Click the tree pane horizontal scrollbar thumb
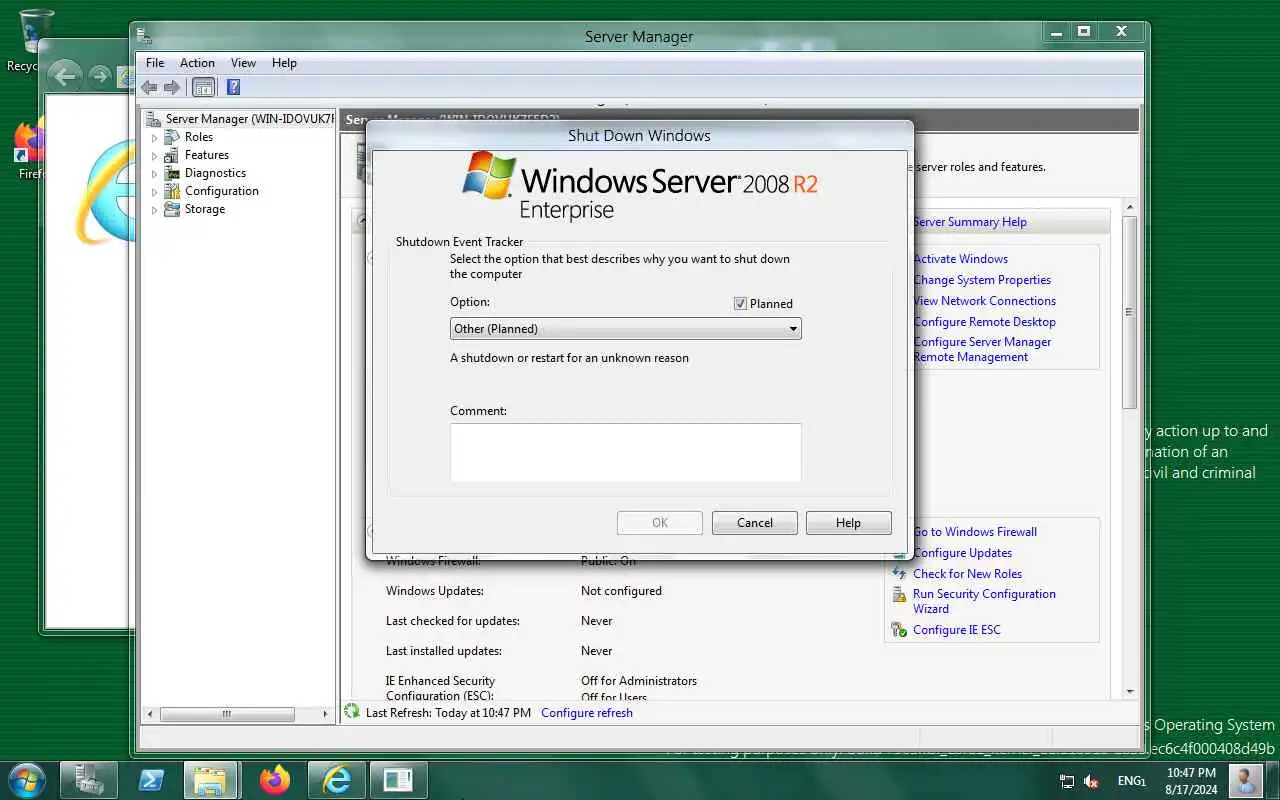The height and width of the screenshot is (800, 1280). (227, 714)
